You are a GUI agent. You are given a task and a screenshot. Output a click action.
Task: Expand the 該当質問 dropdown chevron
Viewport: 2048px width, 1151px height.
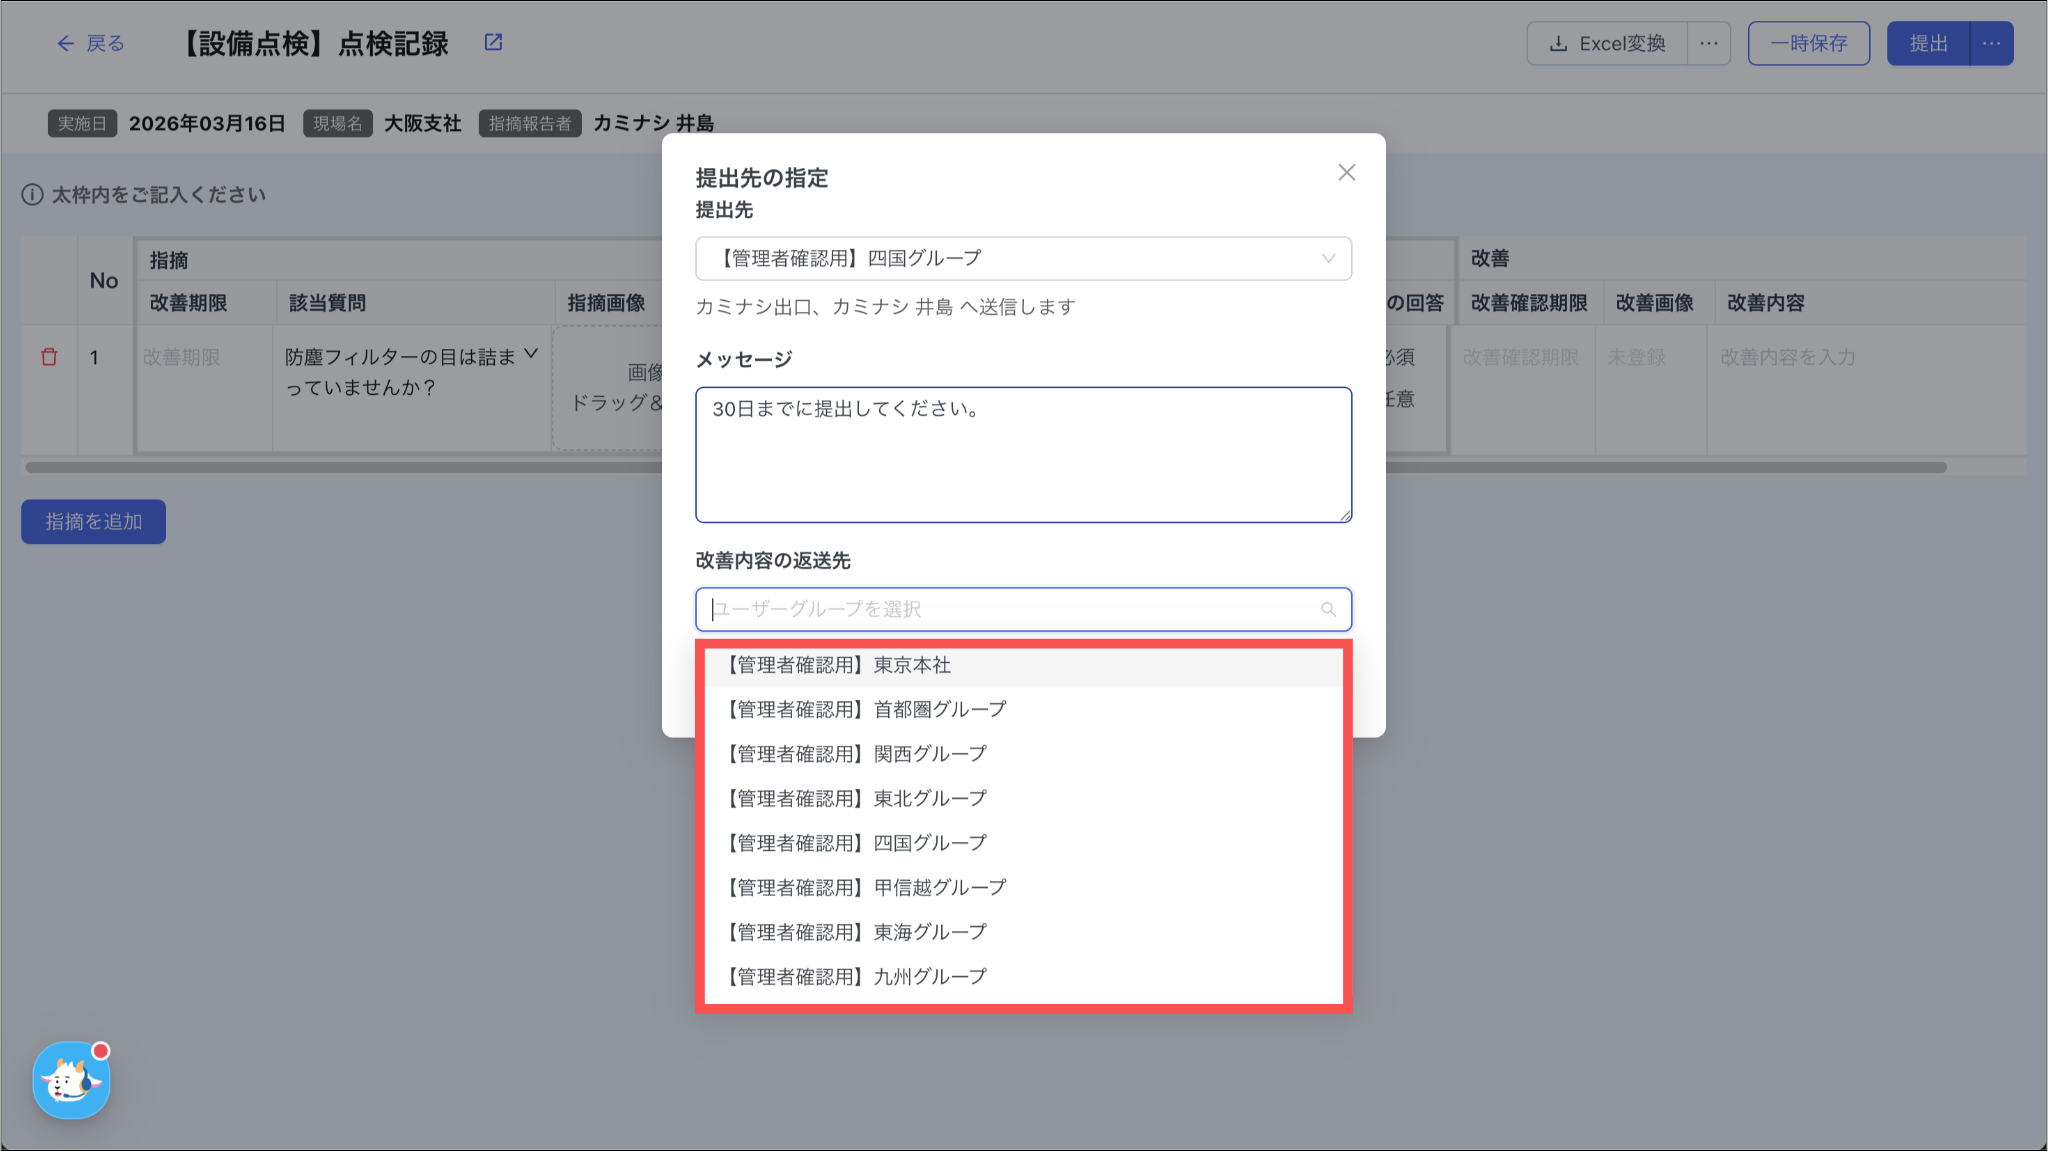click(531, 354)
